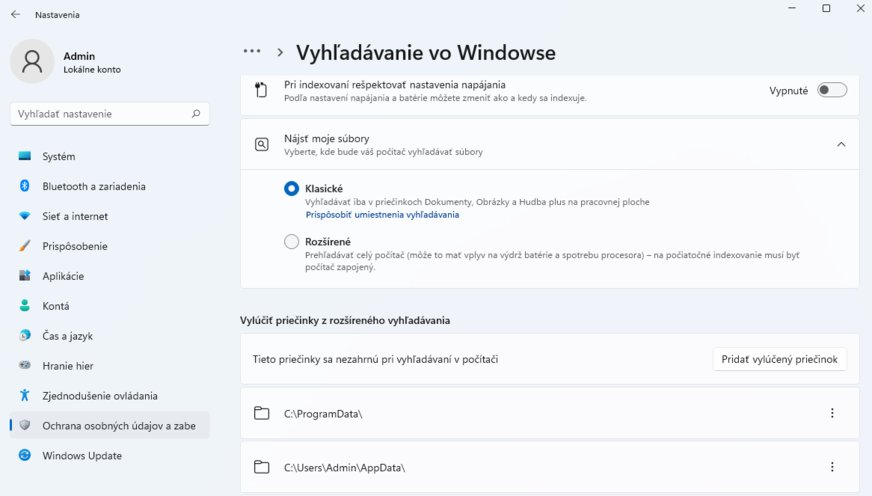
Task: Click the back arrow icon in title bar
Action: [x=15, y=15]
